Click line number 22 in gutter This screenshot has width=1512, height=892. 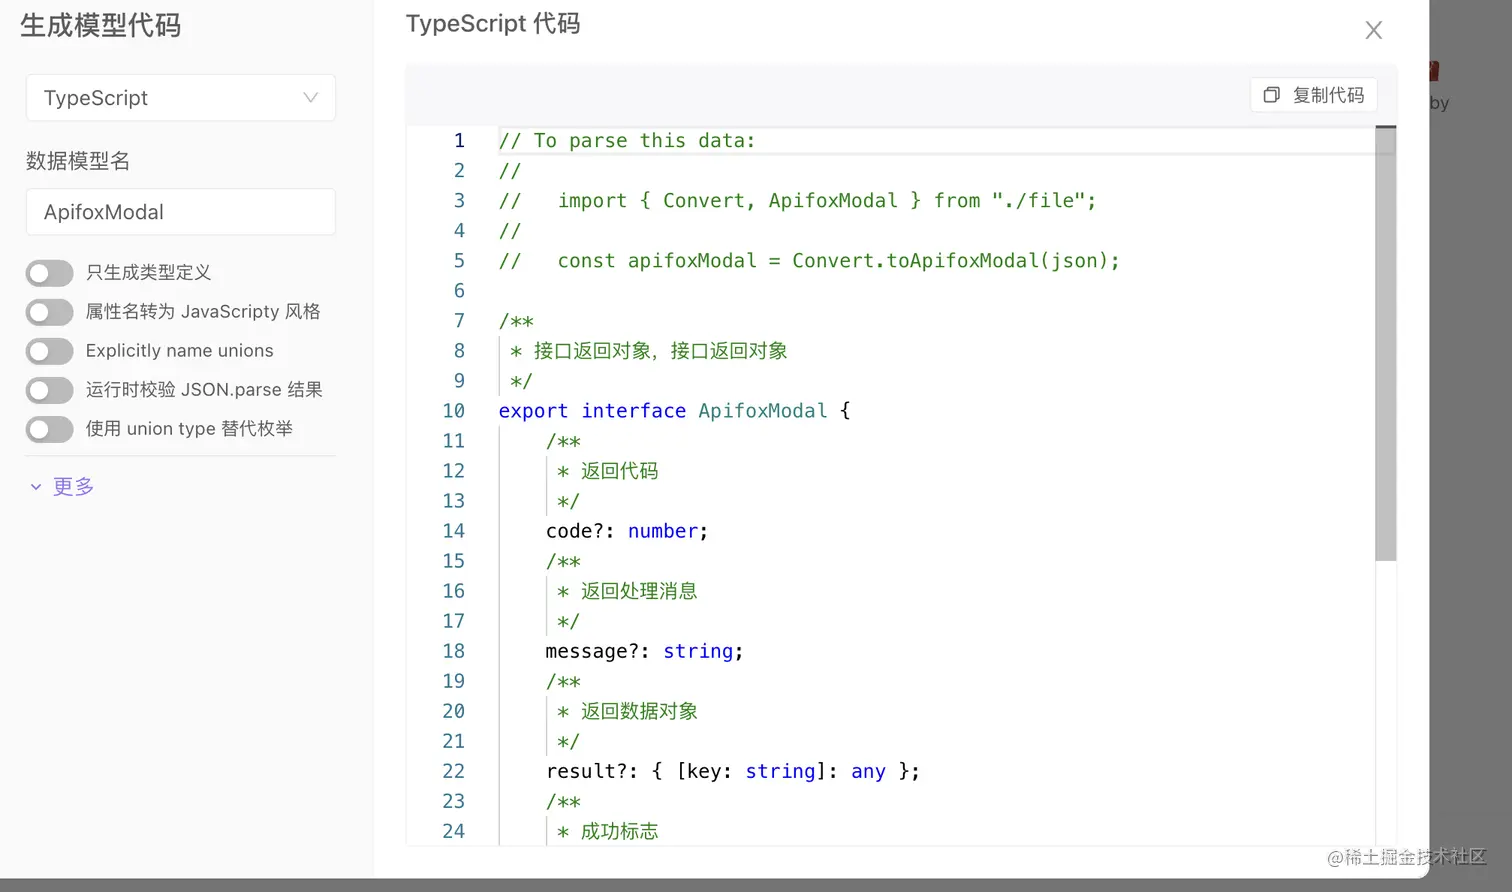tap(454, 771)
